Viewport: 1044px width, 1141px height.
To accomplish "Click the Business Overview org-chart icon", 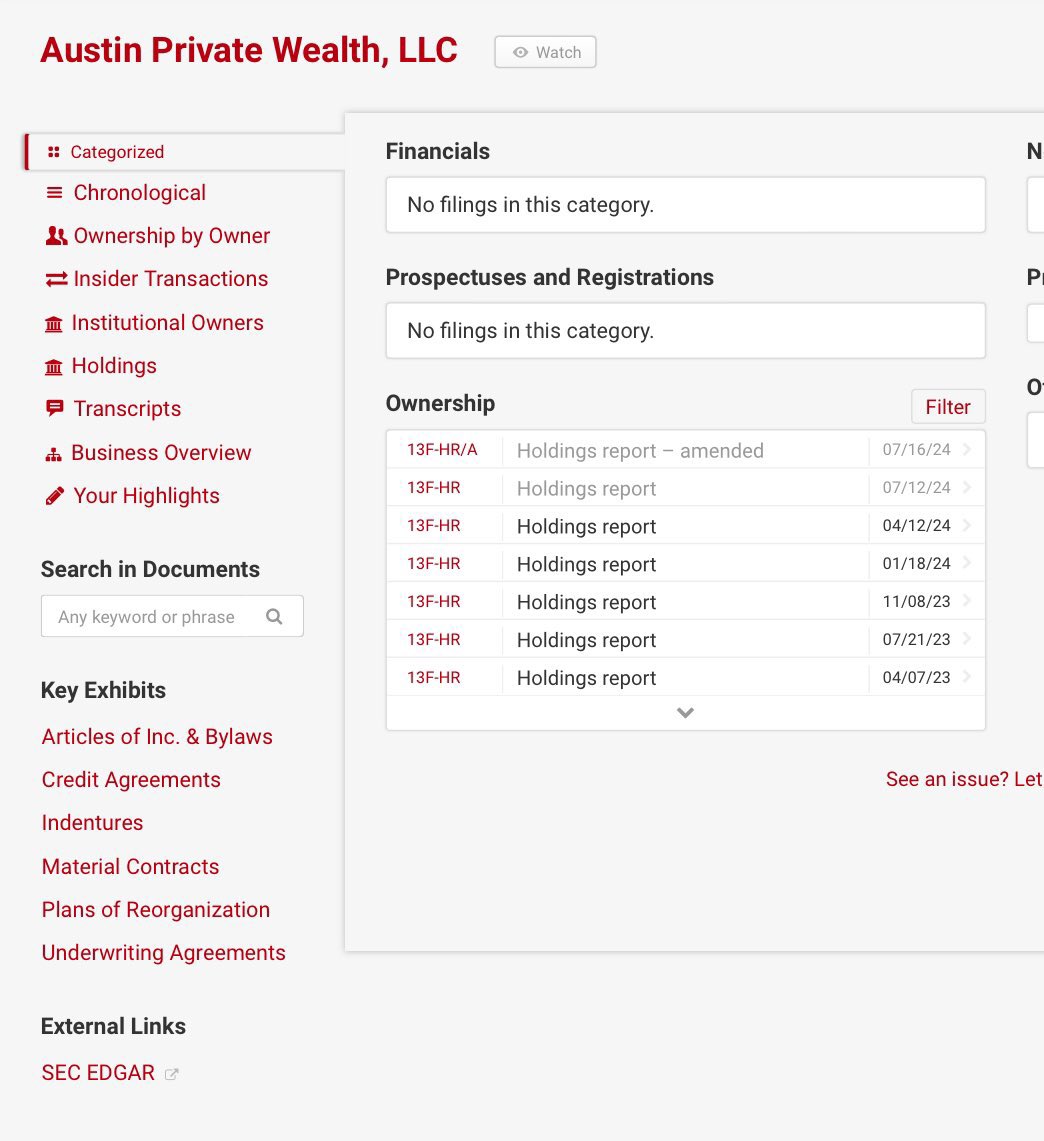I will 53,455.
